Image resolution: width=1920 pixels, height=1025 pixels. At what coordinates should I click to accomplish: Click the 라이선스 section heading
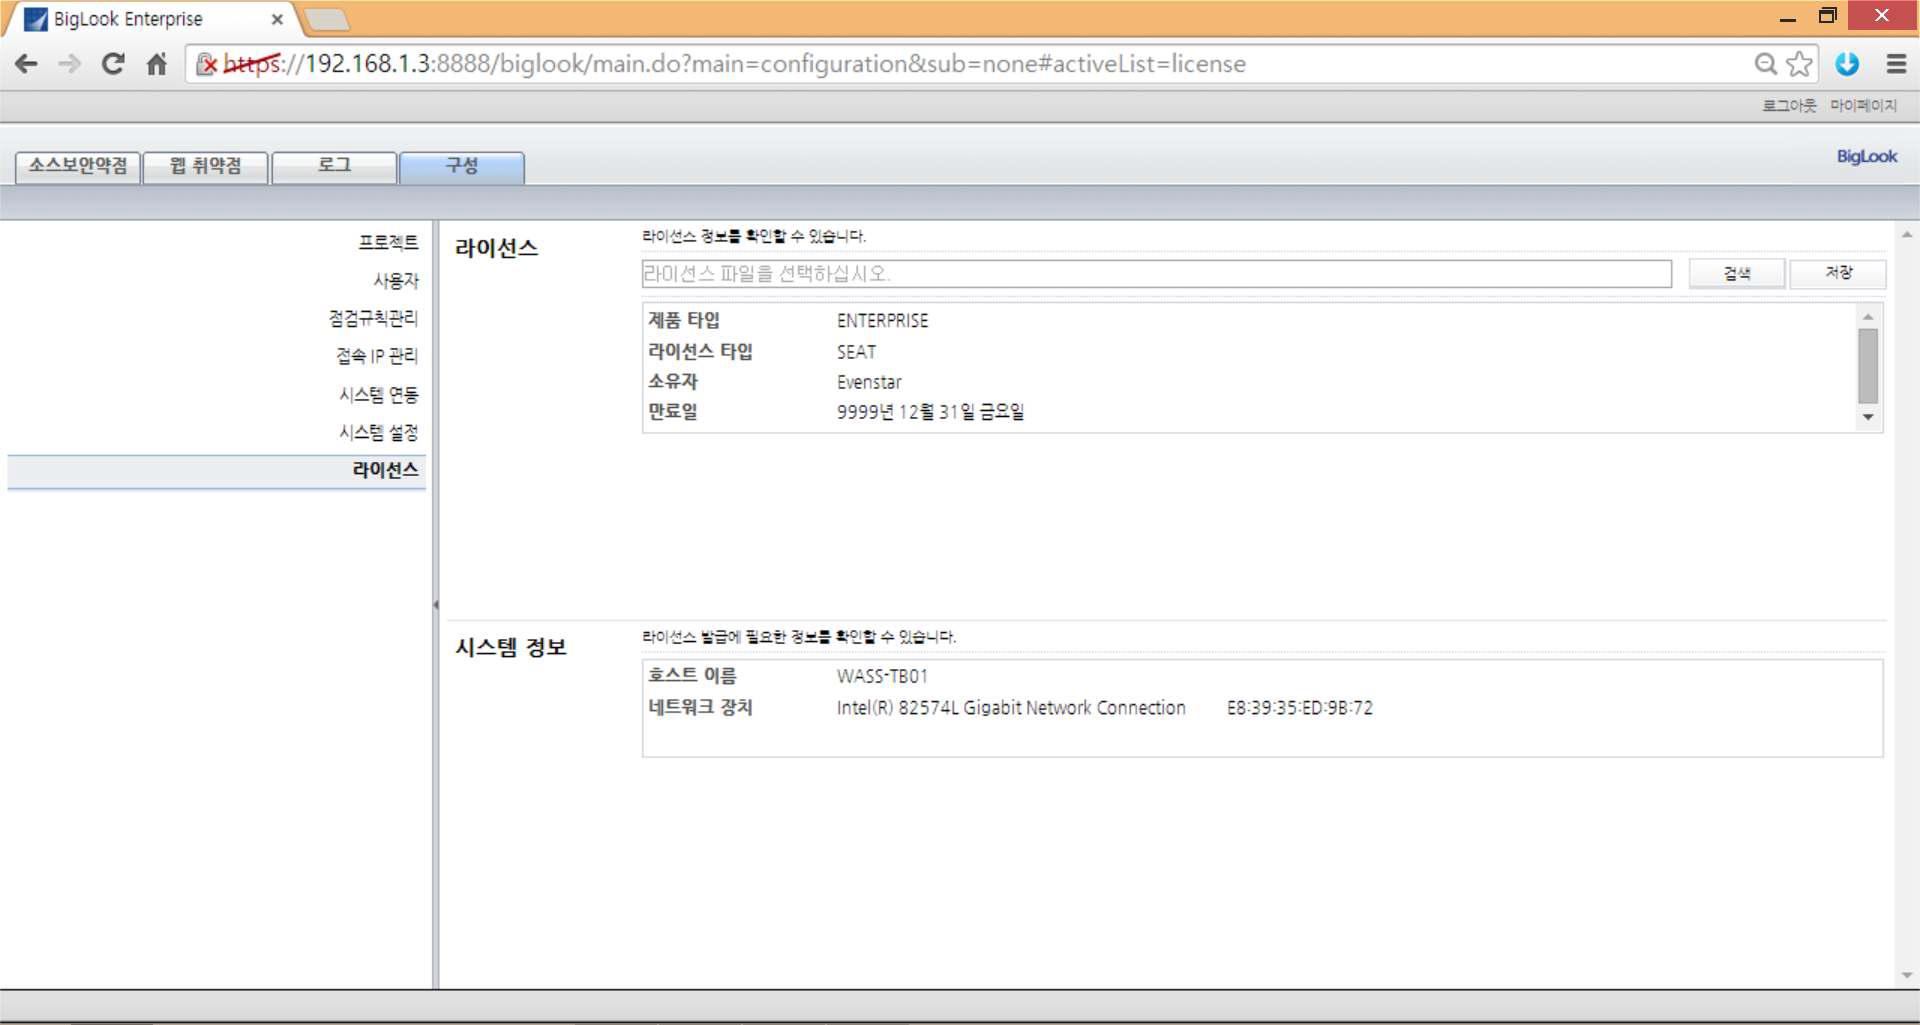[x=496, y=248]
